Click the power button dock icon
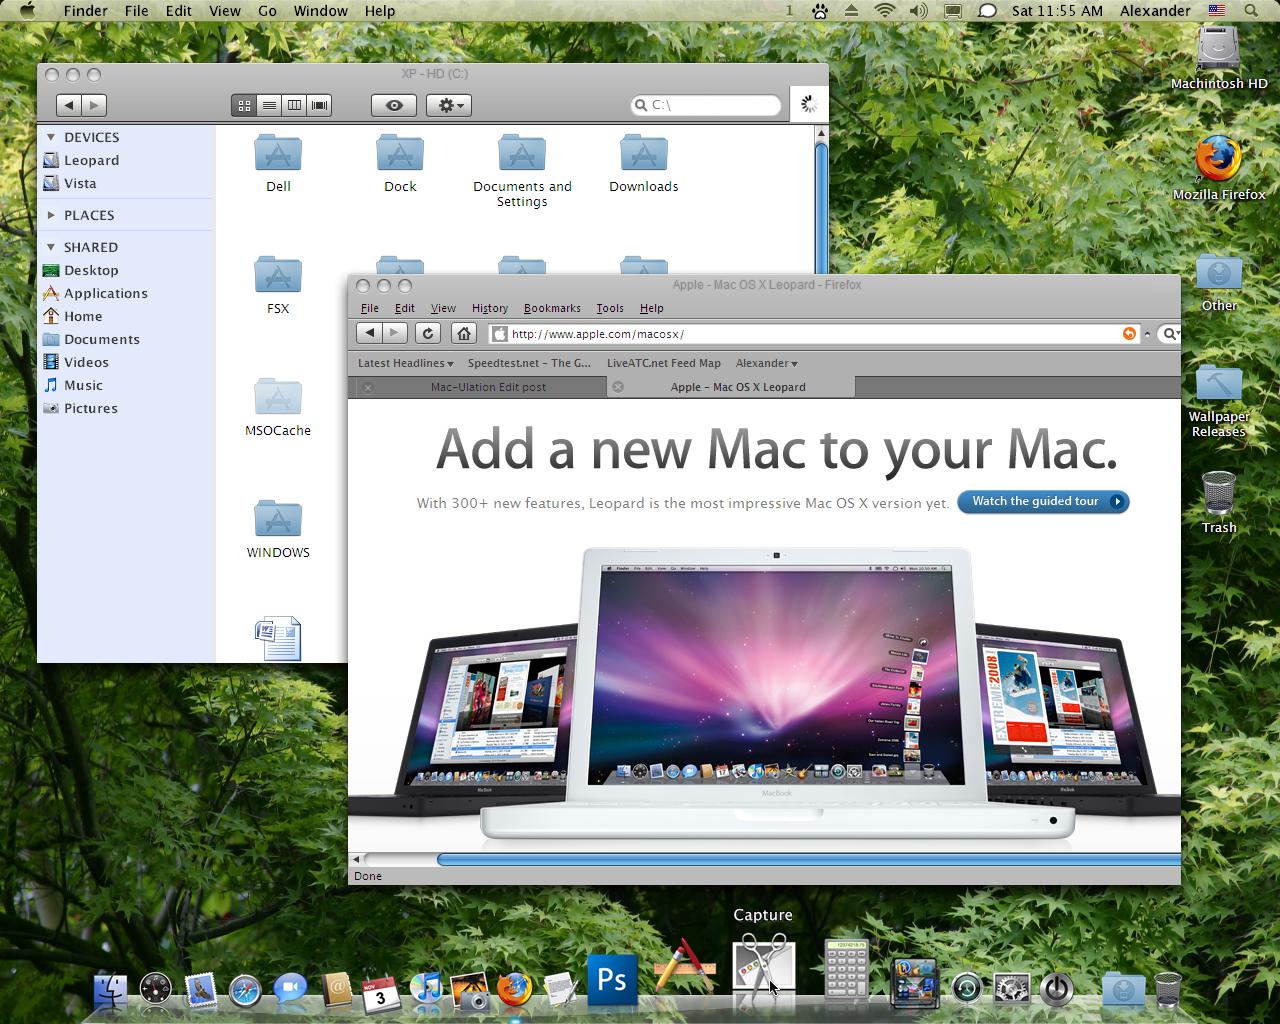Screen dimensions: 1280x1024 point(1057,989)
